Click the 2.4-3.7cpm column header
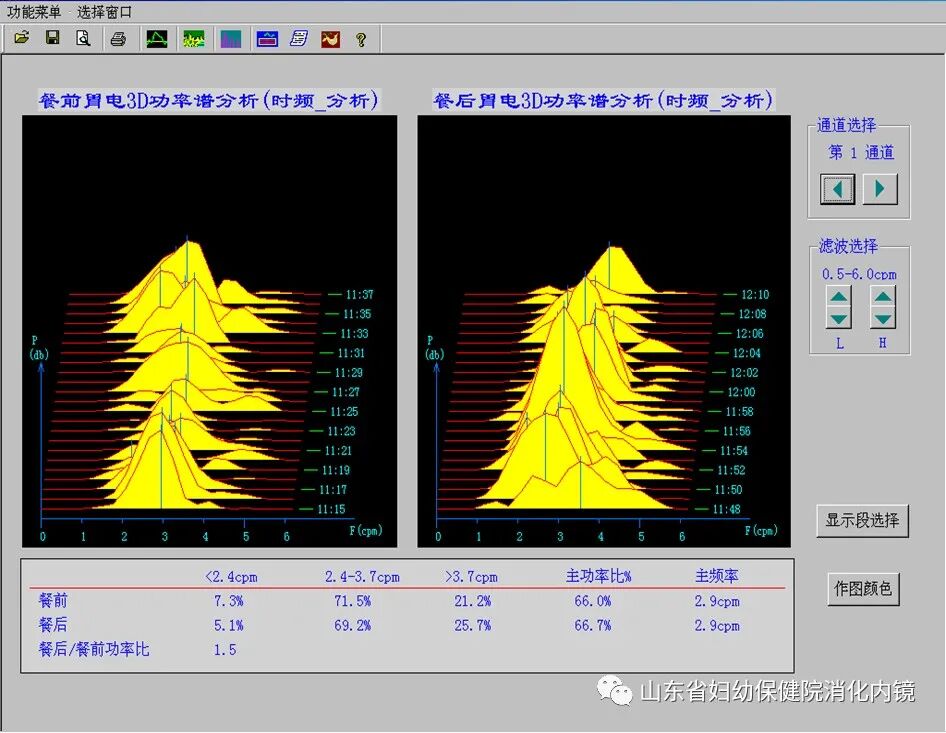Viewport: 946px width, 733px height. [x=362, y=577]
